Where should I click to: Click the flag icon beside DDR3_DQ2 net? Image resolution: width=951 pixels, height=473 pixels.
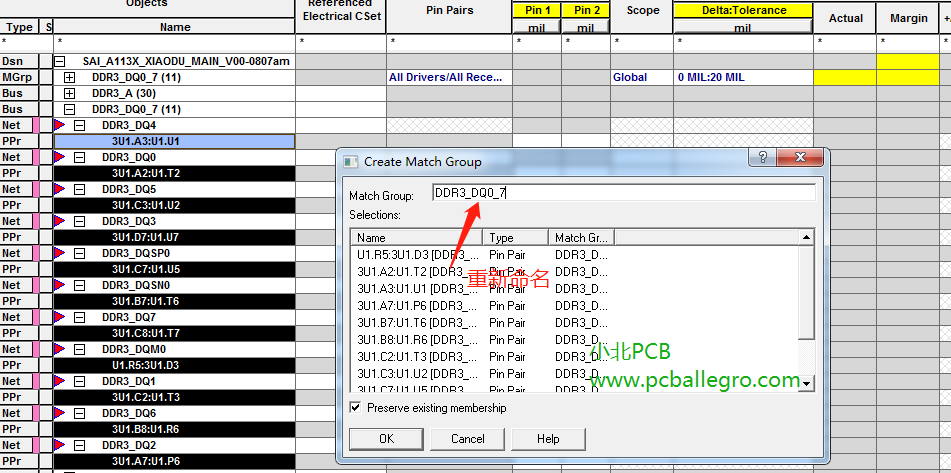click(59, 445)
